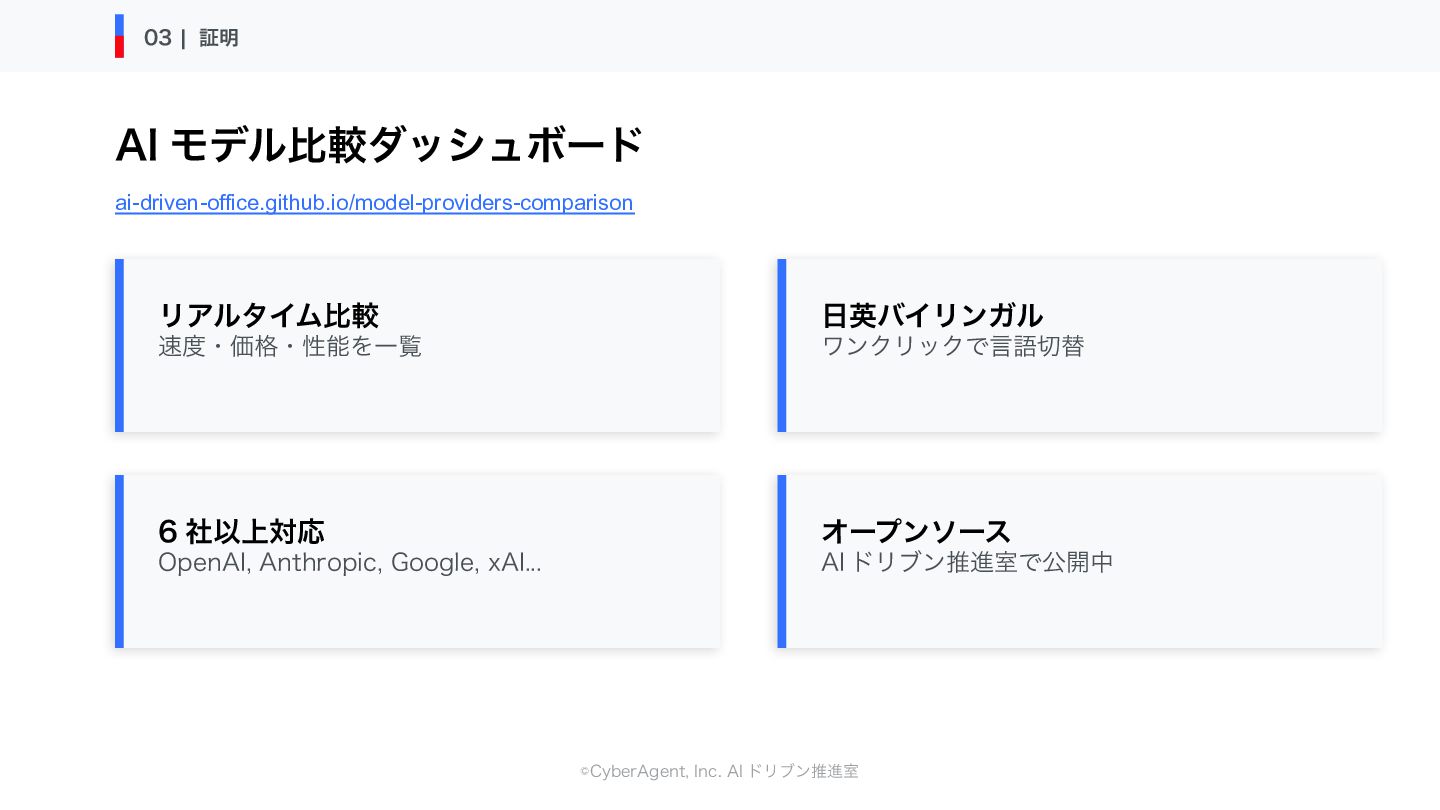This screenshot has width=1440, height=810.
Task: Click the ワンクリックで言語切替 description text
Action: pyautogui.click(x=953, y=347)
